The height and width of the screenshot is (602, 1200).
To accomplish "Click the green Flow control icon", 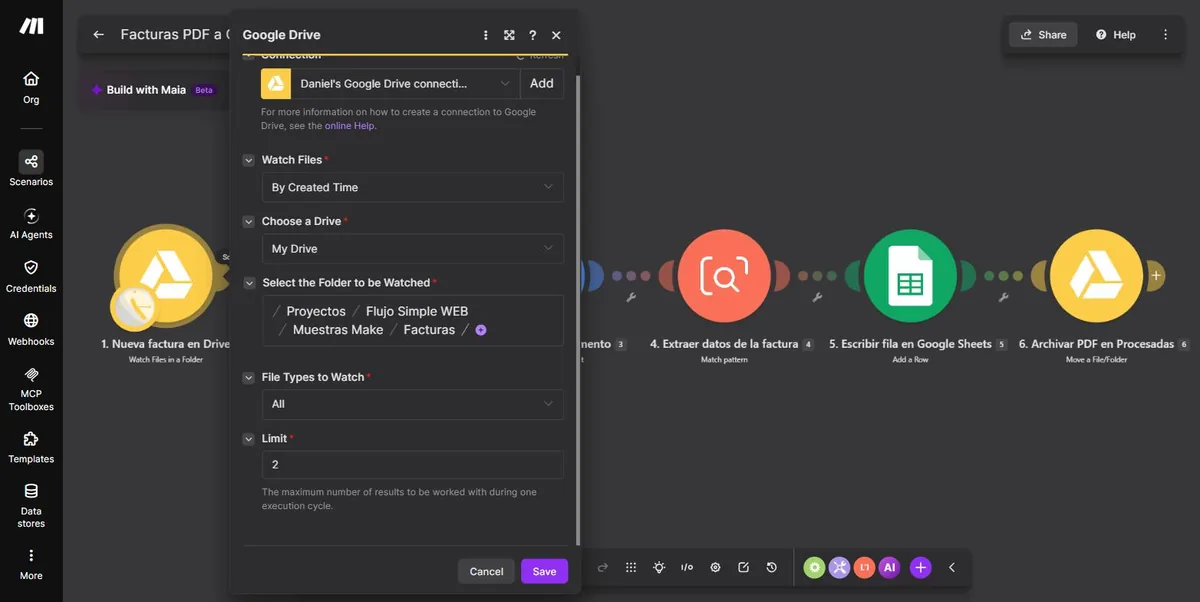I will point(815,567).
